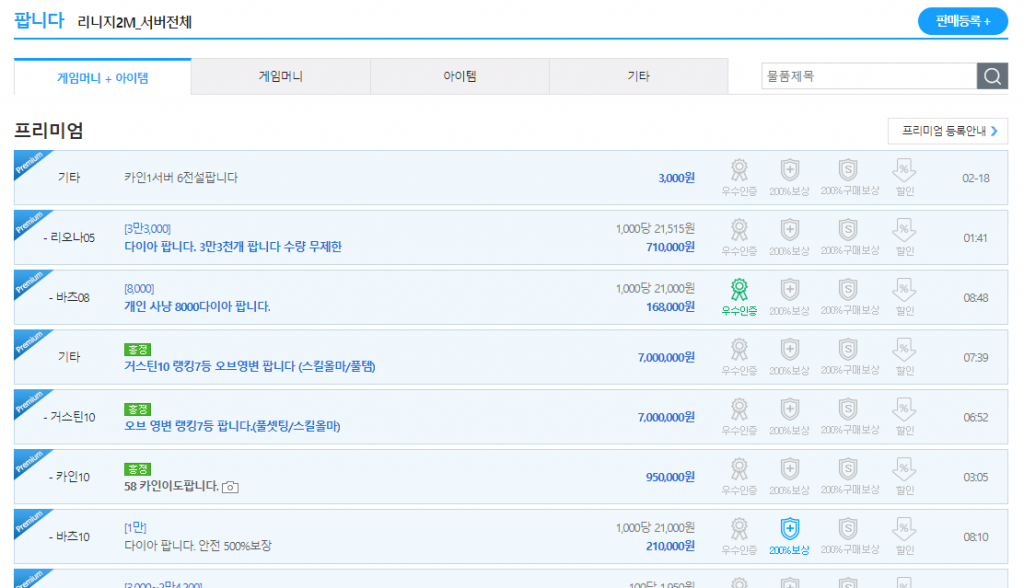Click the registered date 02-18
Screen dimensions: 1024x588
976,178
